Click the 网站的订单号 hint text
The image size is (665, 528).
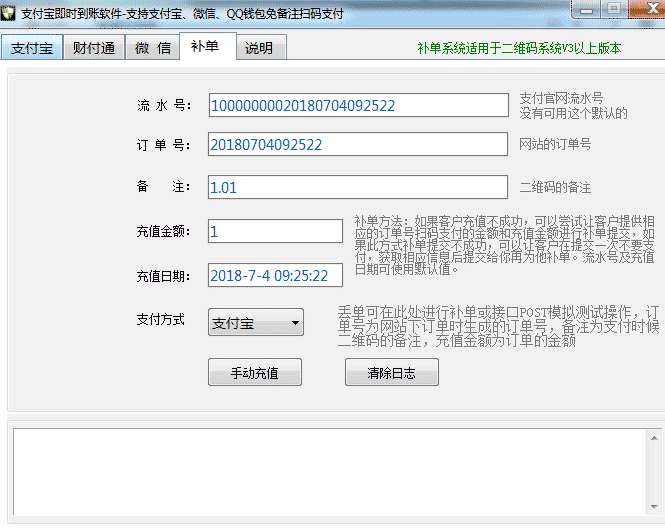click(x=555, y=144)
